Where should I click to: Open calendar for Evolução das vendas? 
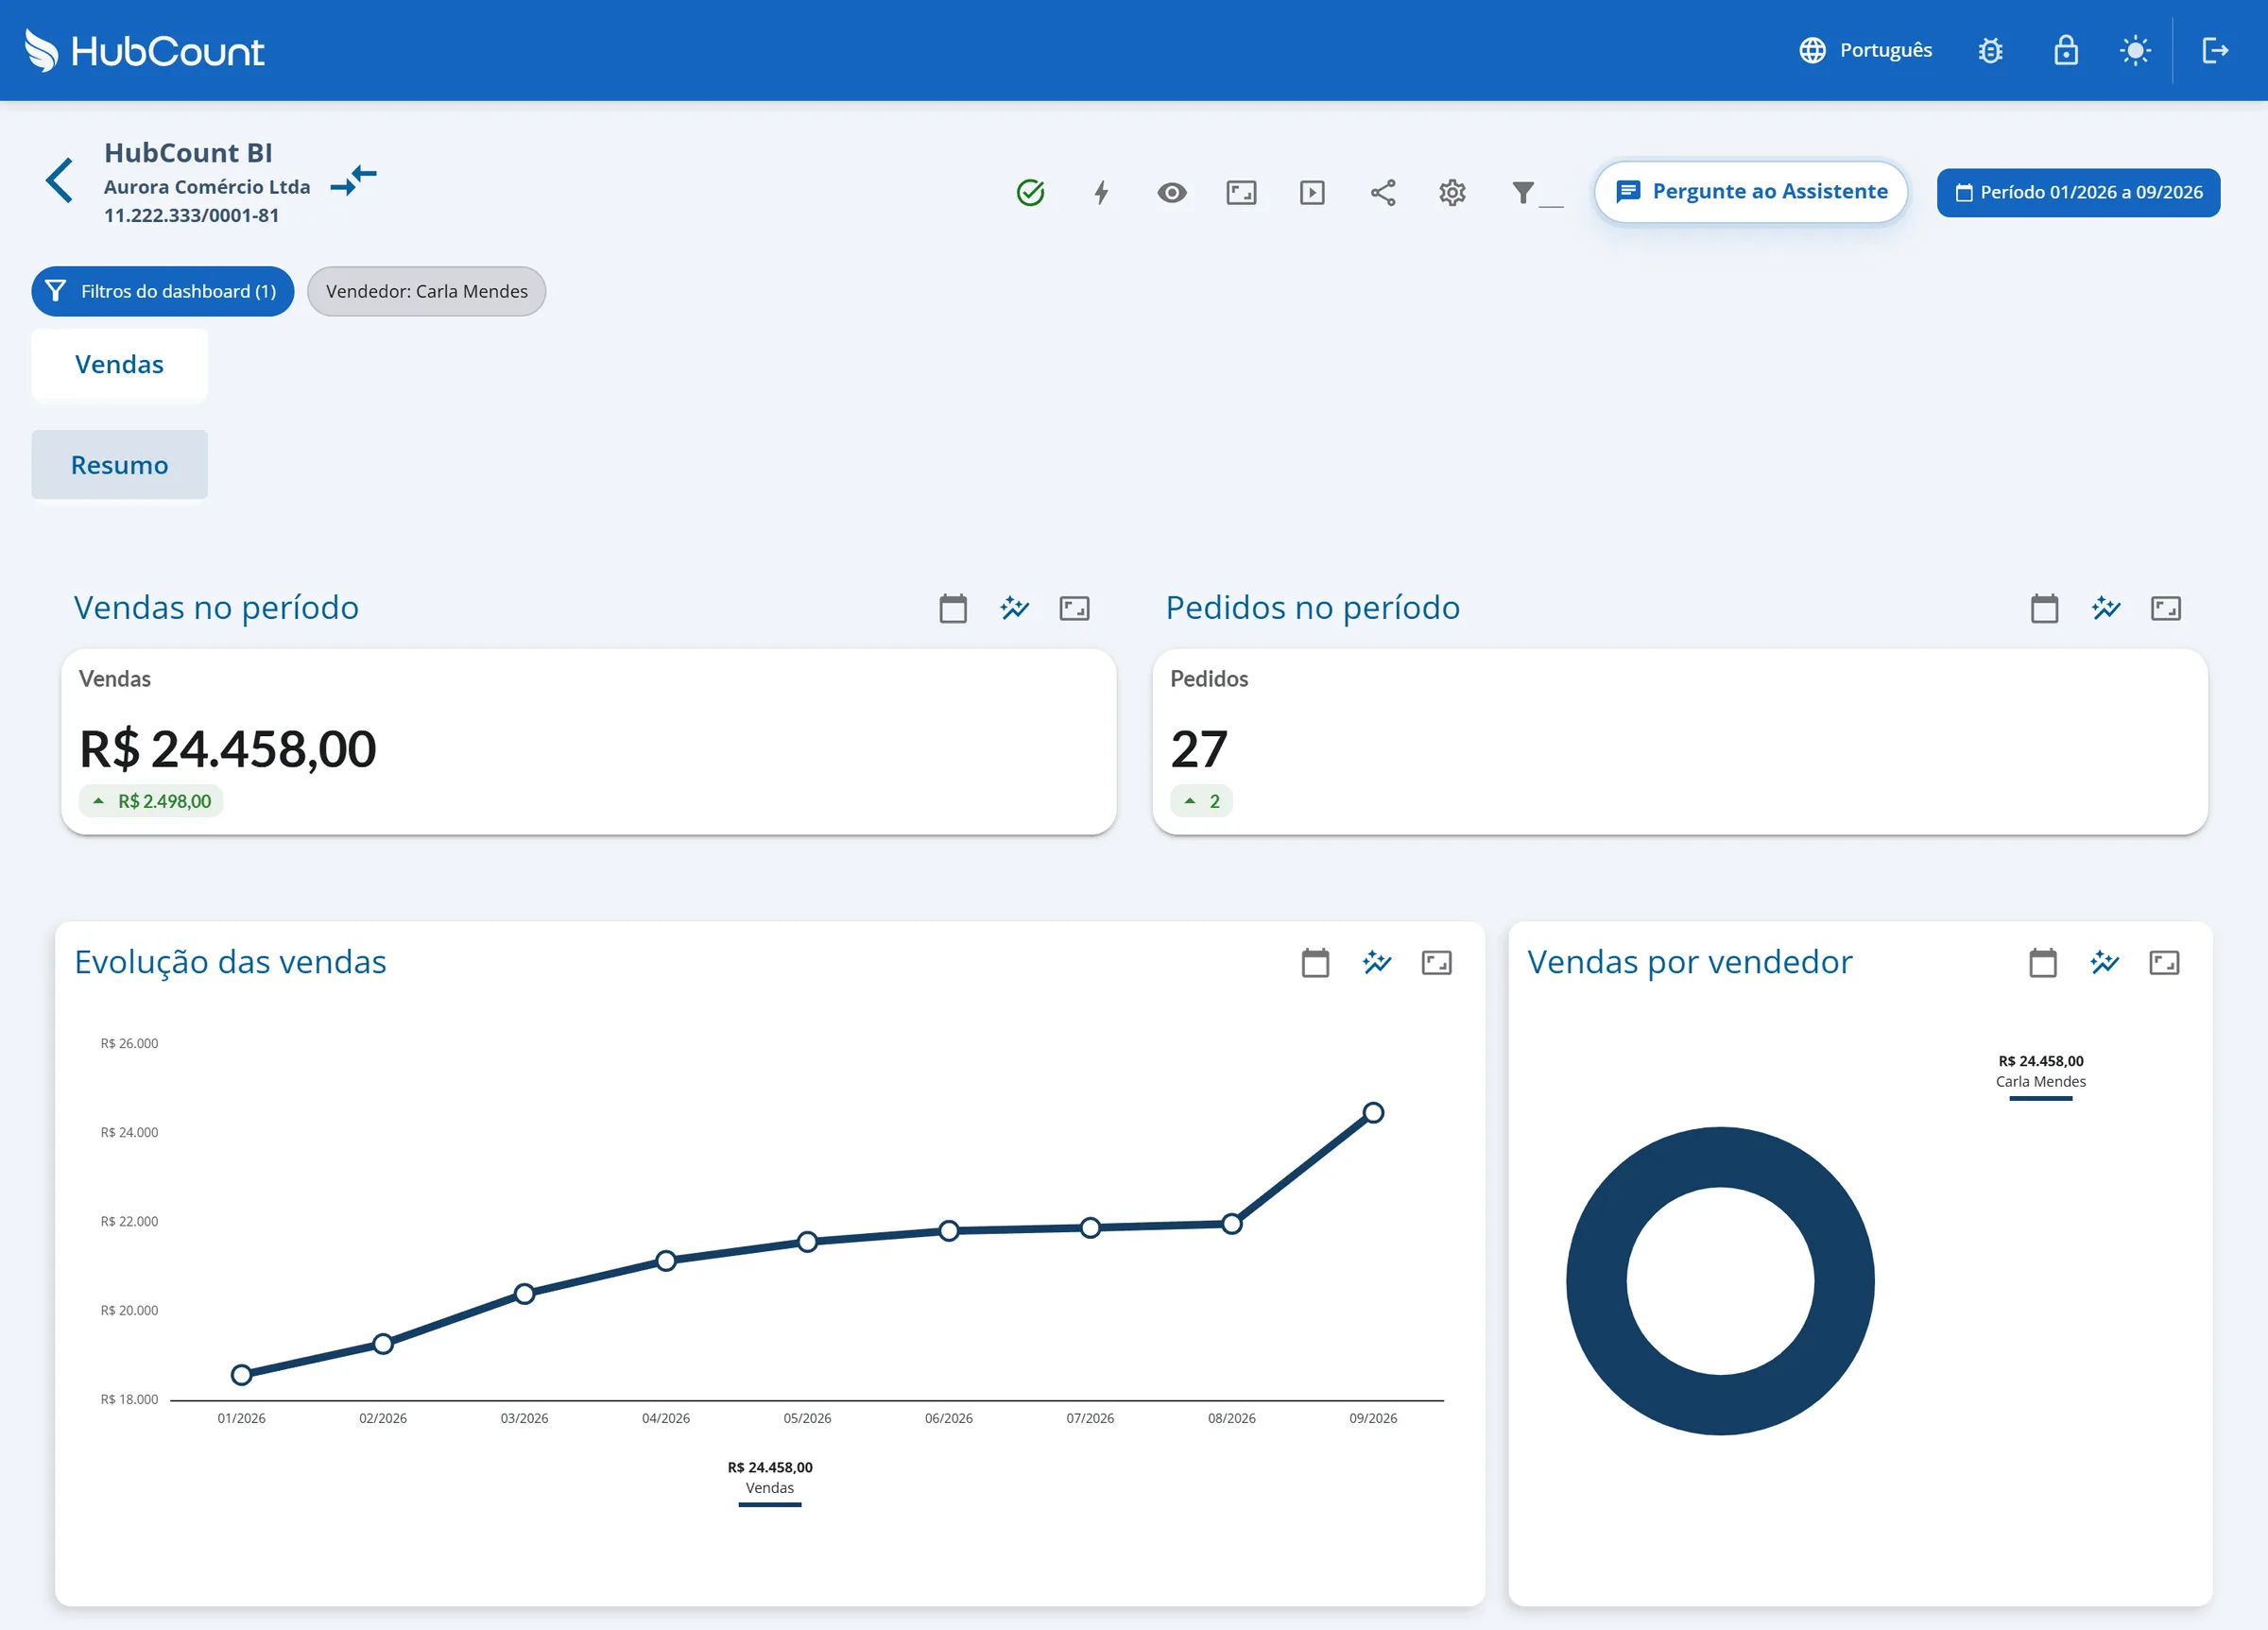pyautogui.click(x=1315, y=962)
